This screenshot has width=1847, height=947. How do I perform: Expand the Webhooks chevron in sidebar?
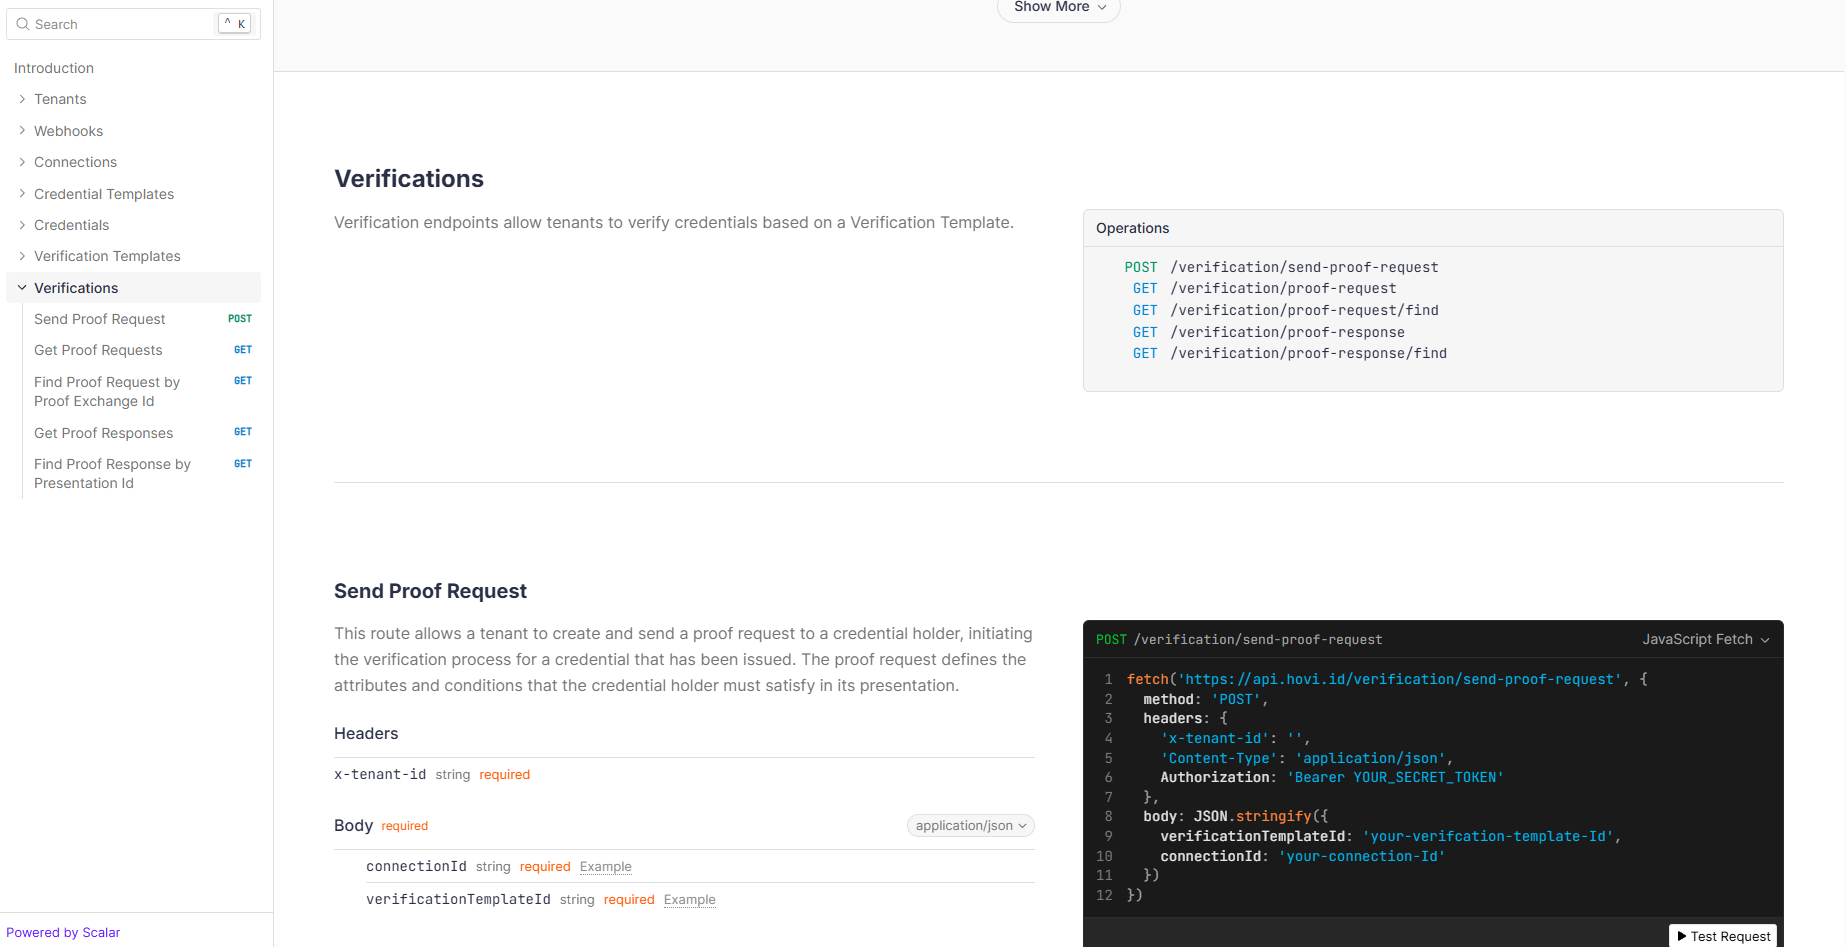[22, 131]
